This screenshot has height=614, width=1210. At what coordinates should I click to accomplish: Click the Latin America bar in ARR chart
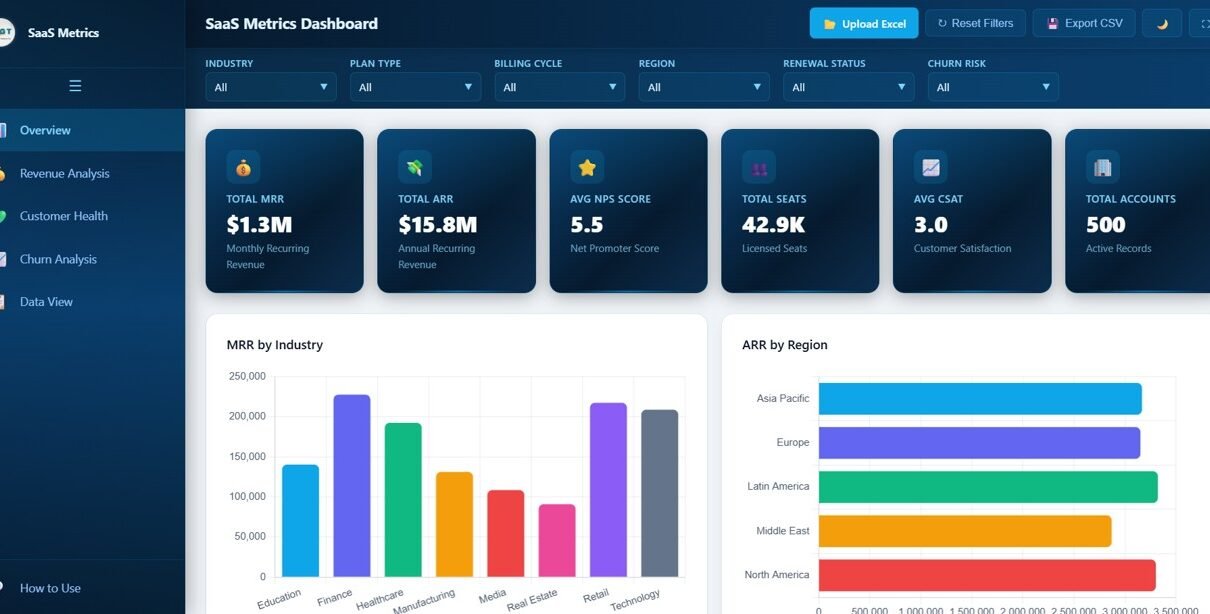[x=987, y=487]
